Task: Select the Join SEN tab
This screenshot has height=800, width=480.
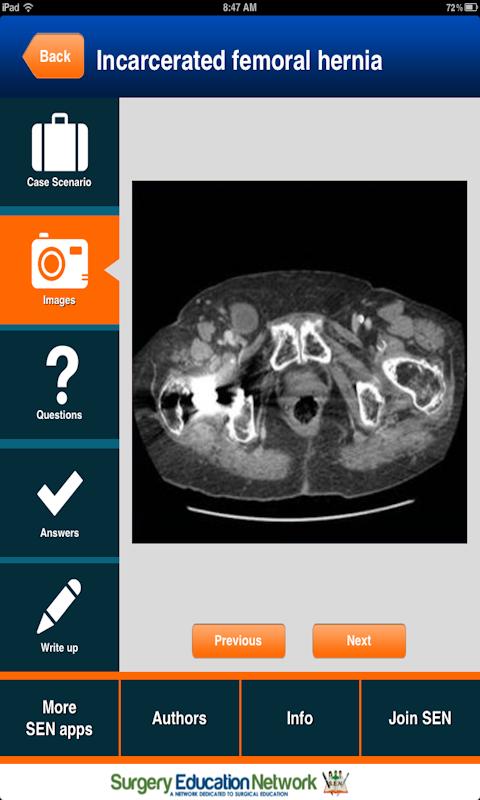Action: click(420, 718)
